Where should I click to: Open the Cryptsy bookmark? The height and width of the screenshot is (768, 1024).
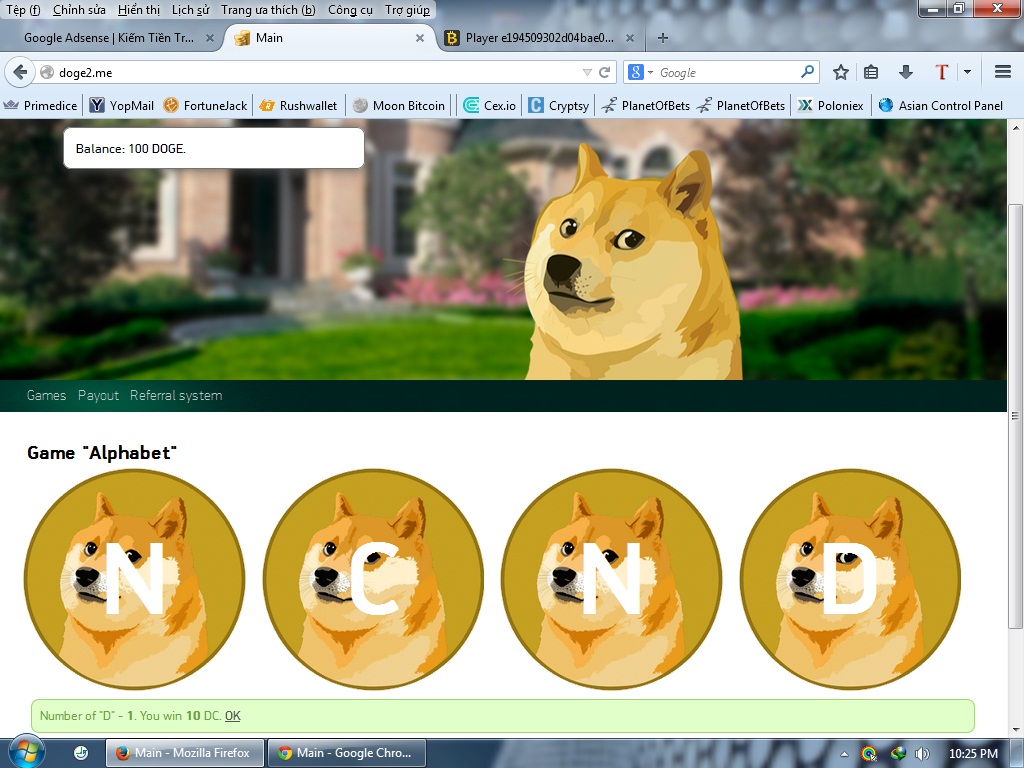tap(559, 106)
